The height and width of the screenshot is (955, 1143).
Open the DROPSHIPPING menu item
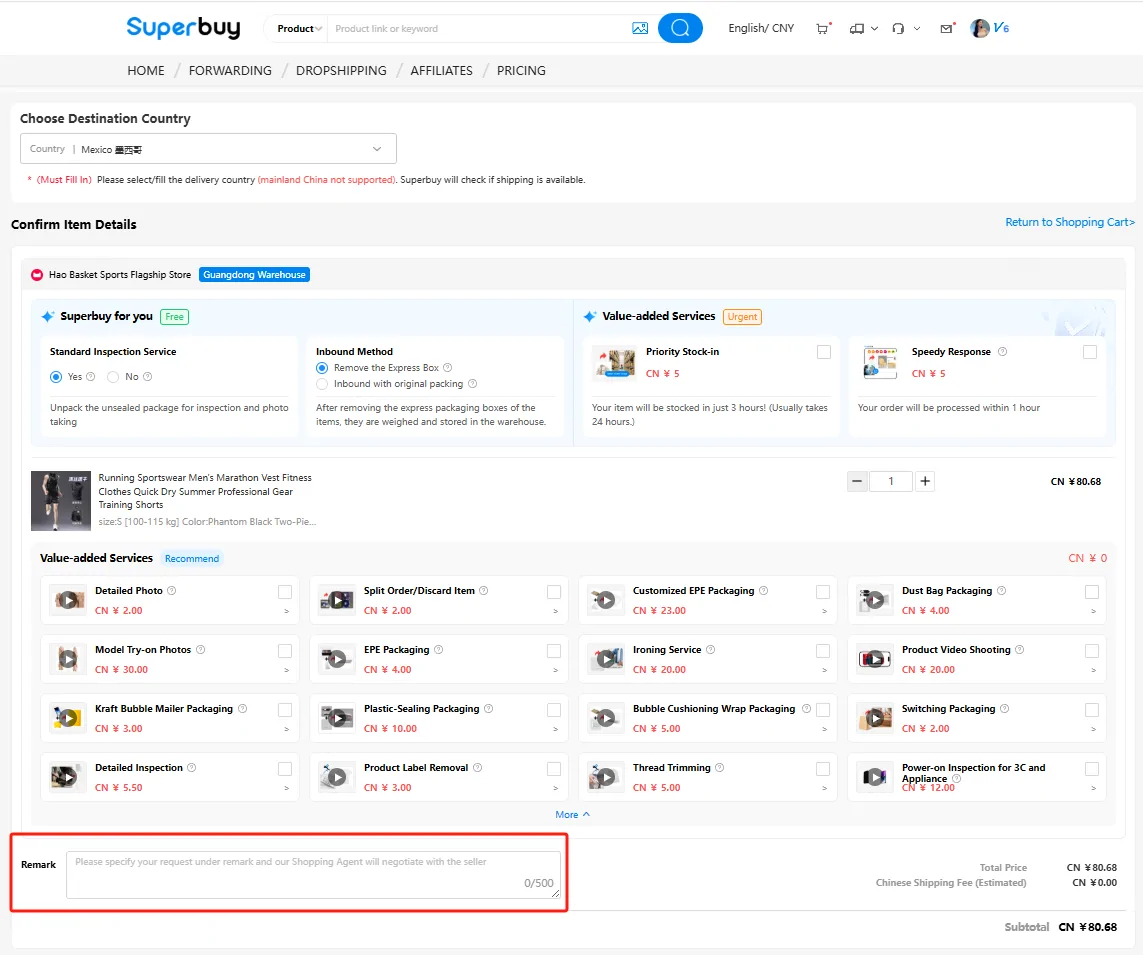(x=341, y=71)
